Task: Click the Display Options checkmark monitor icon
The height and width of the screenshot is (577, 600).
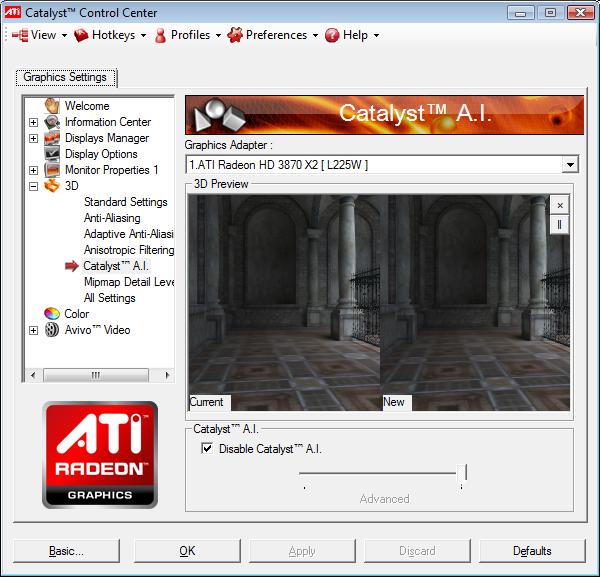Action: (52, 154)
